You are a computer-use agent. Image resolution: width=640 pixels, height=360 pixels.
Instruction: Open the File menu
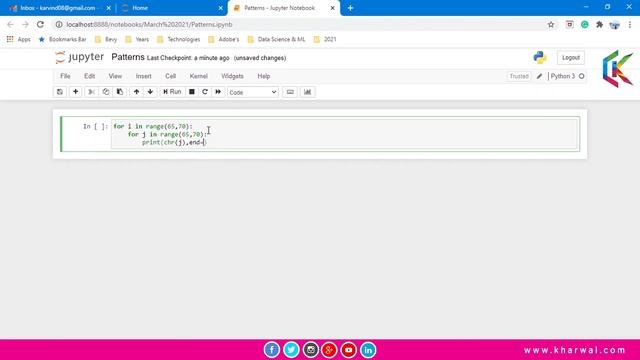pos(65,76)
